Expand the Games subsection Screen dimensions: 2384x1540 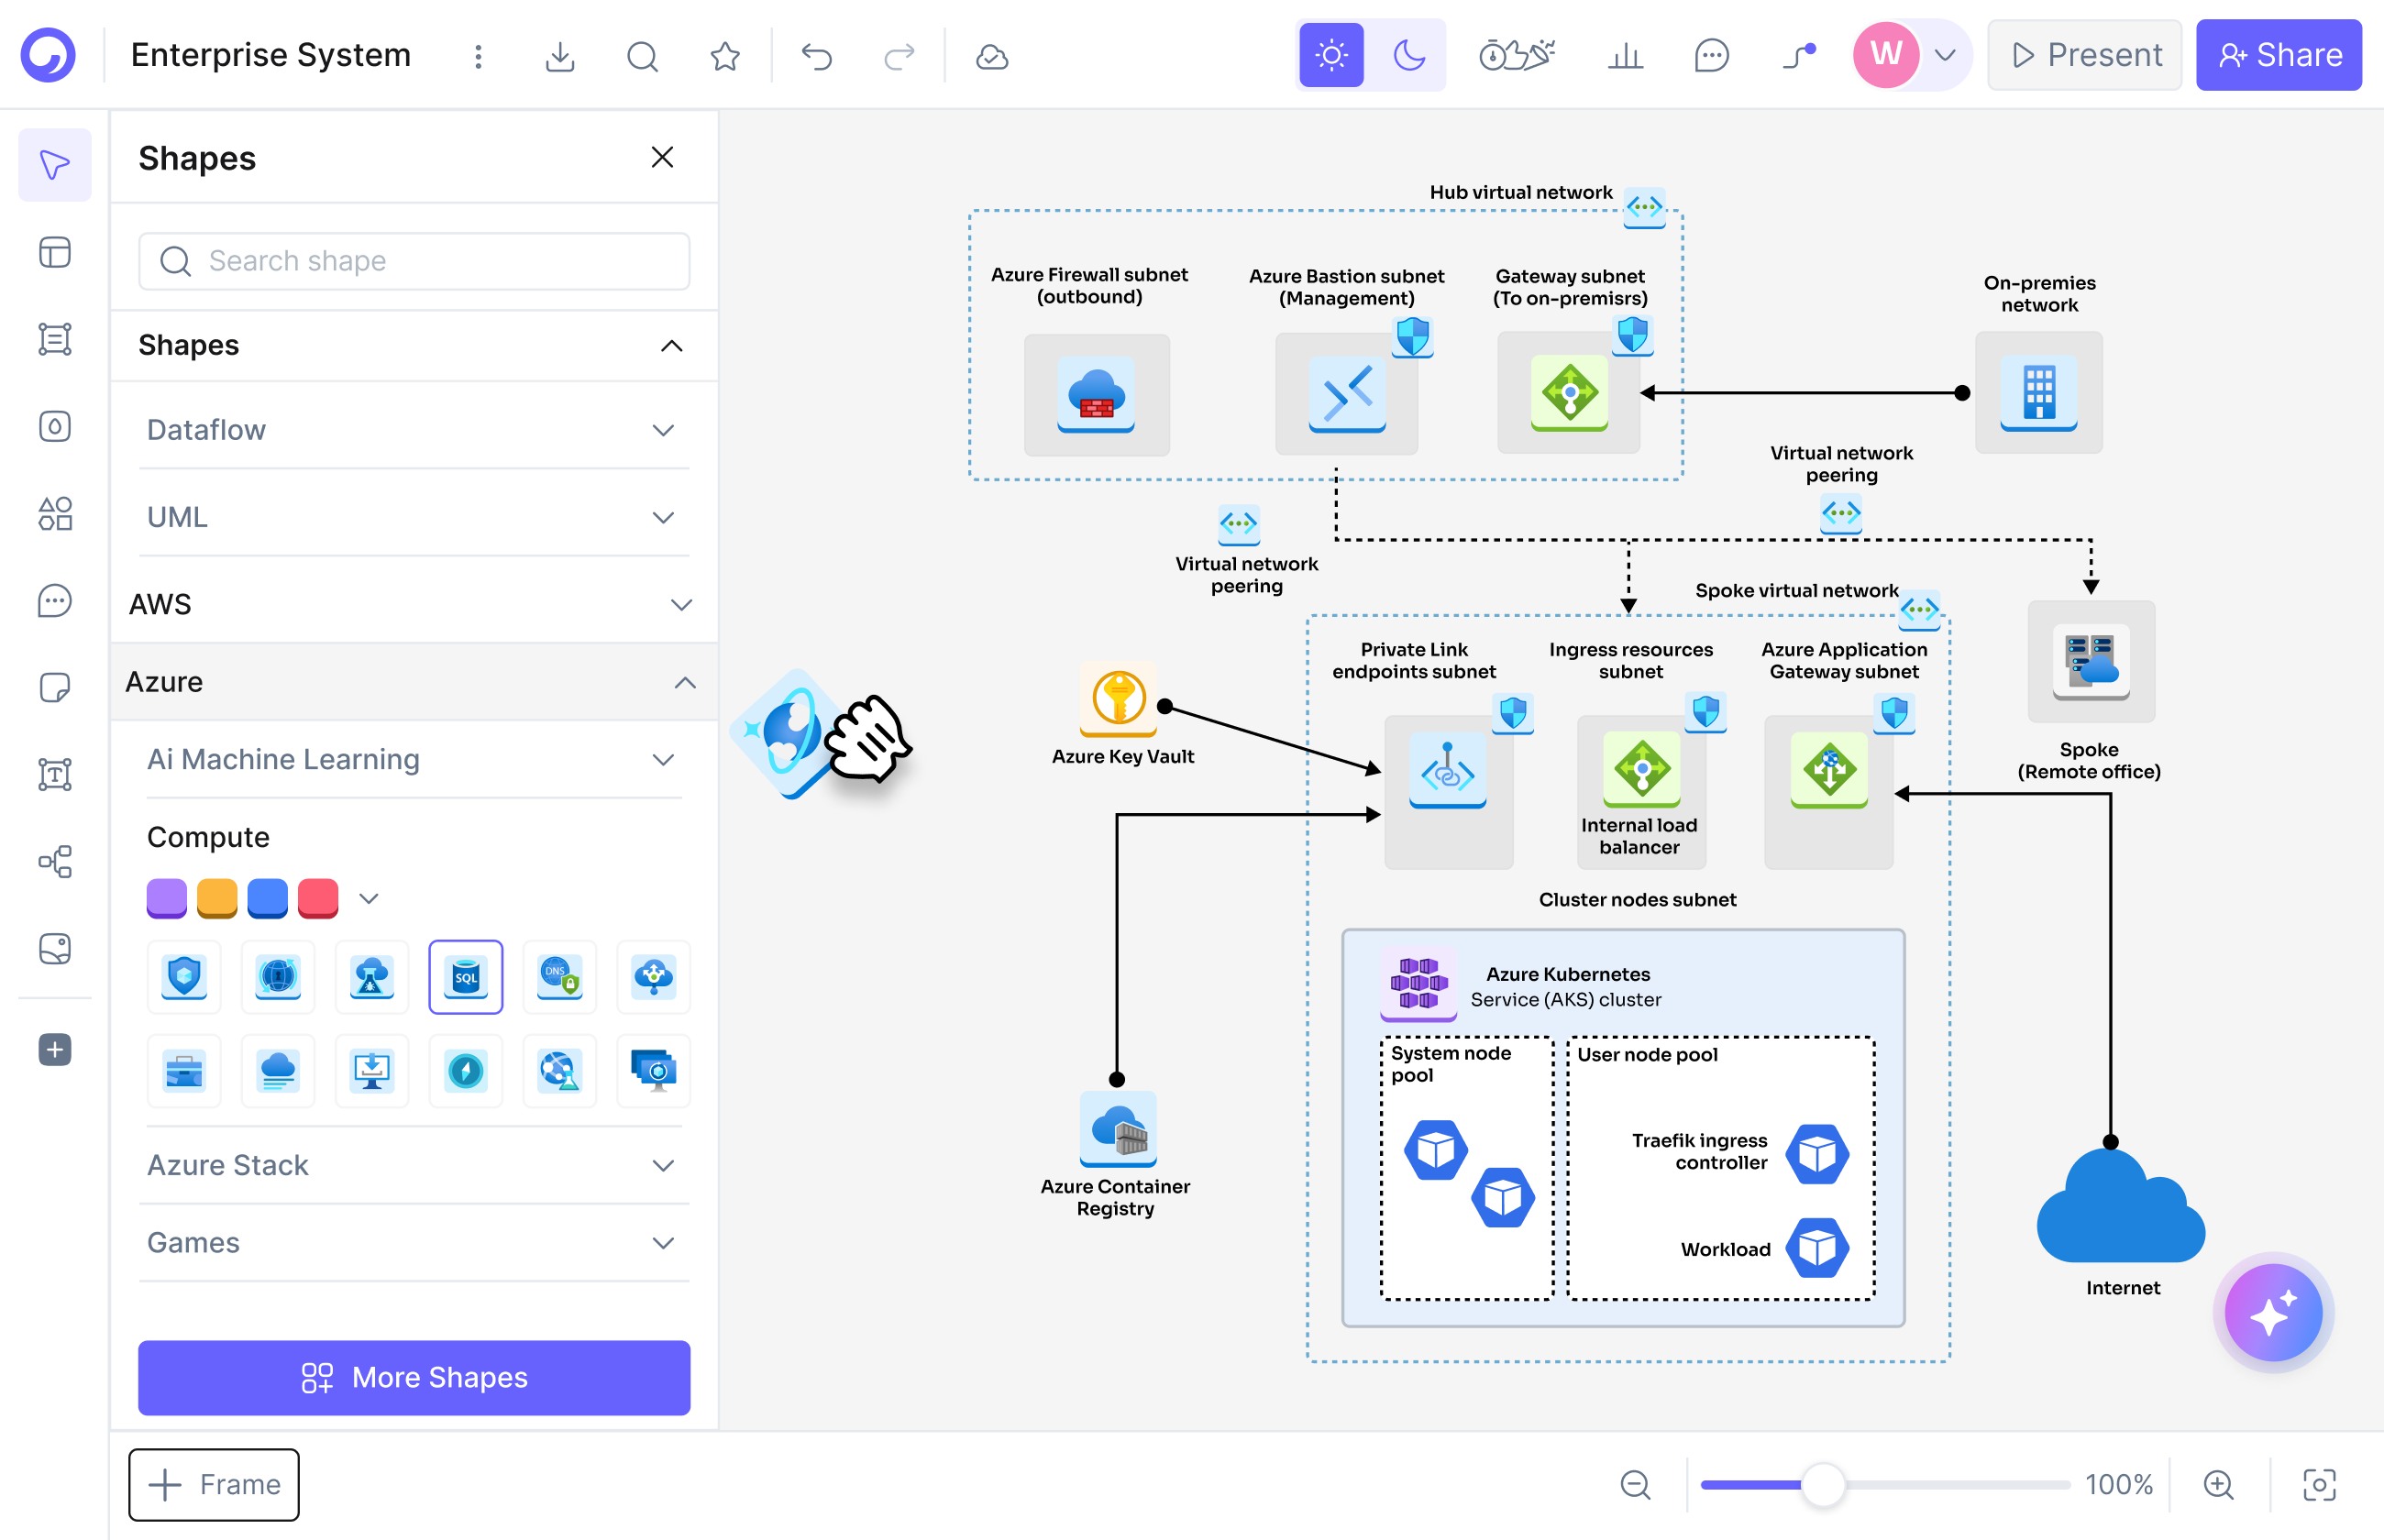(x=414, y=1242)
